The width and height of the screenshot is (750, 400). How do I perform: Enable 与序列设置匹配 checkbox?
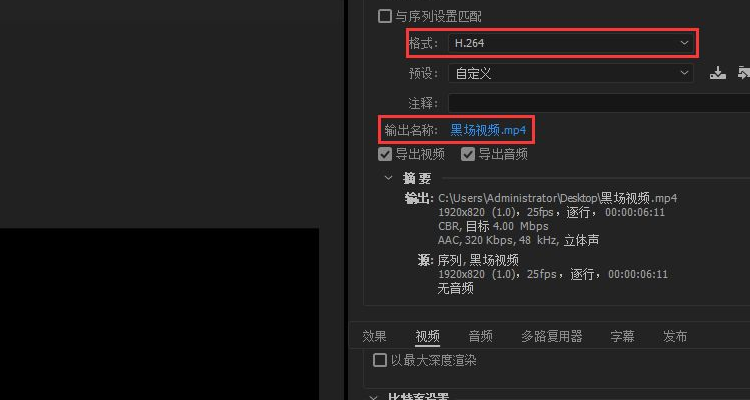pyautogui.click(x=385, y=17)
